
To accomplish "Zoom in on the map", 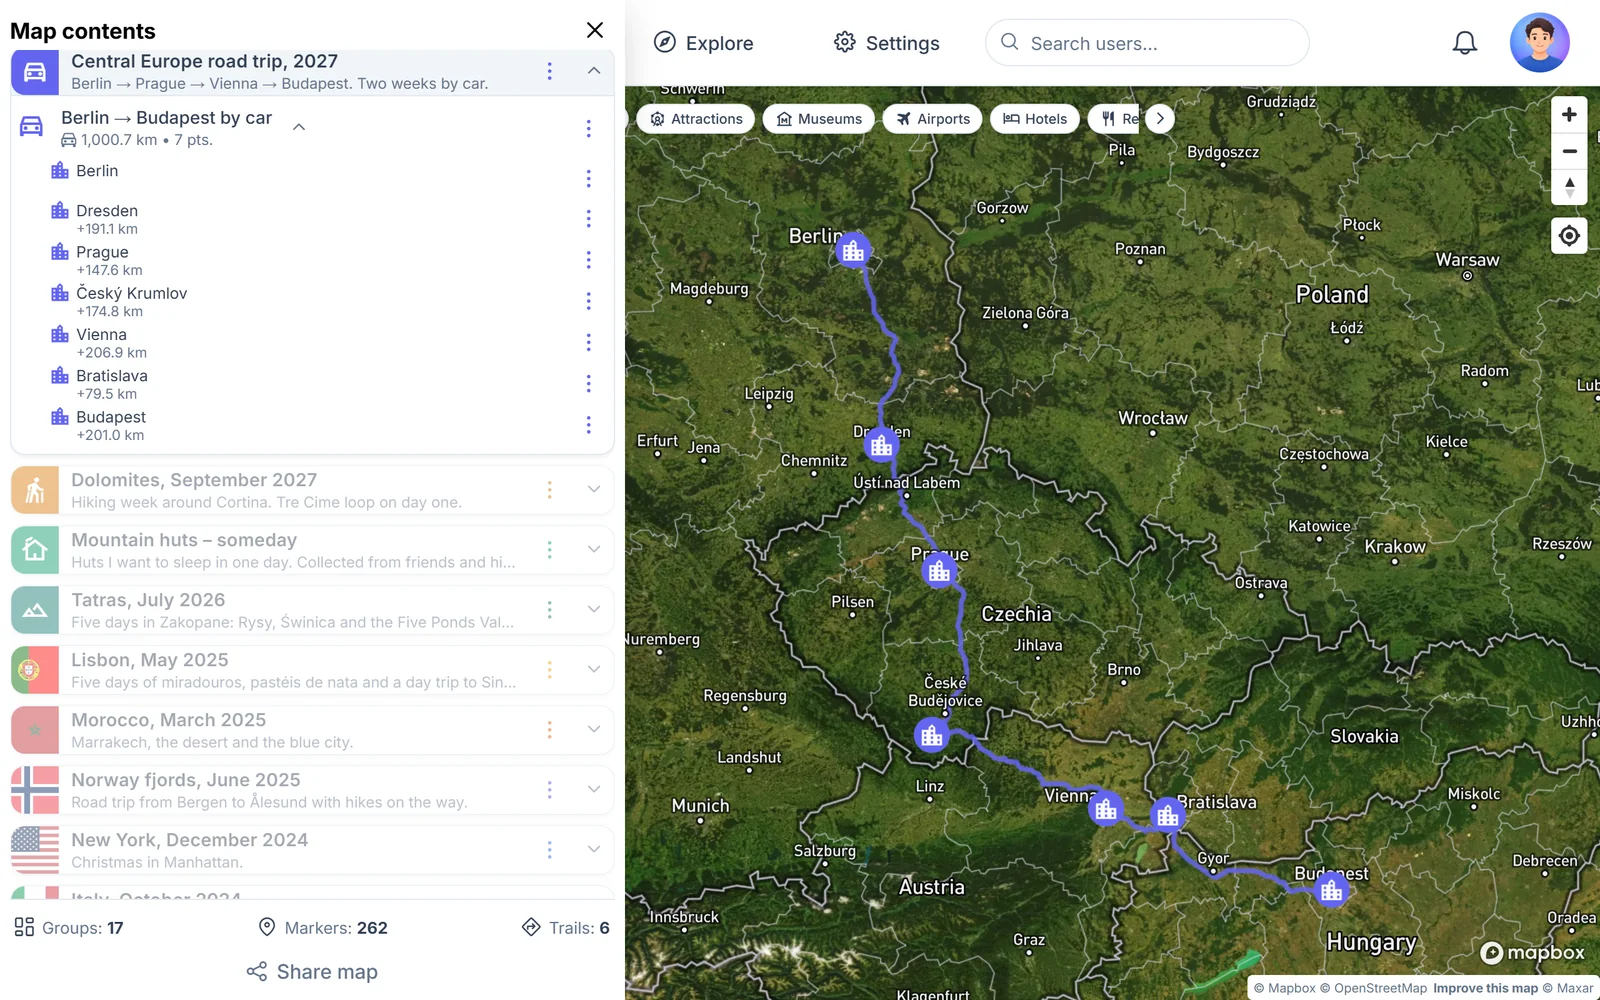I will [1569, 115].
